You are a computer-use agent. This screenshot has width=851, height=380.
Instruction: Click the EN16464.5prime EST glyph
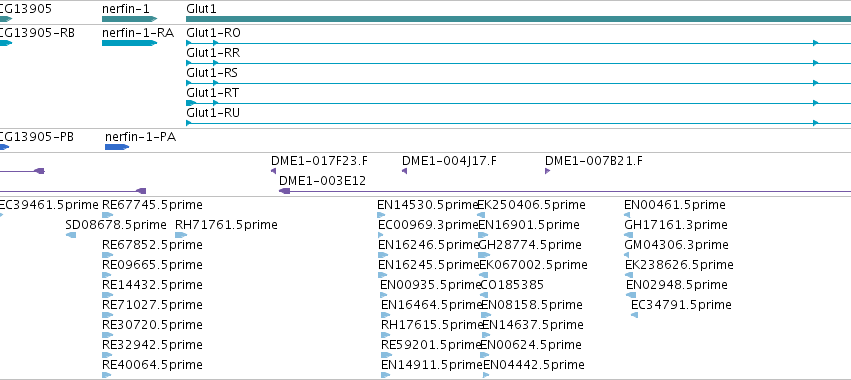point(386,315)
